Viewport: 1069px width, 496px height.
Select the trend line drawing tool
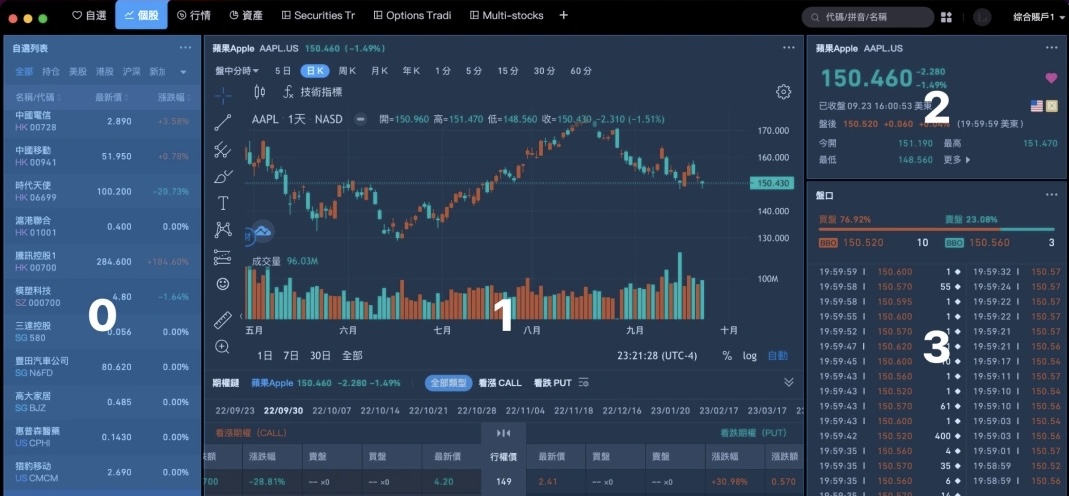point(222,123)
